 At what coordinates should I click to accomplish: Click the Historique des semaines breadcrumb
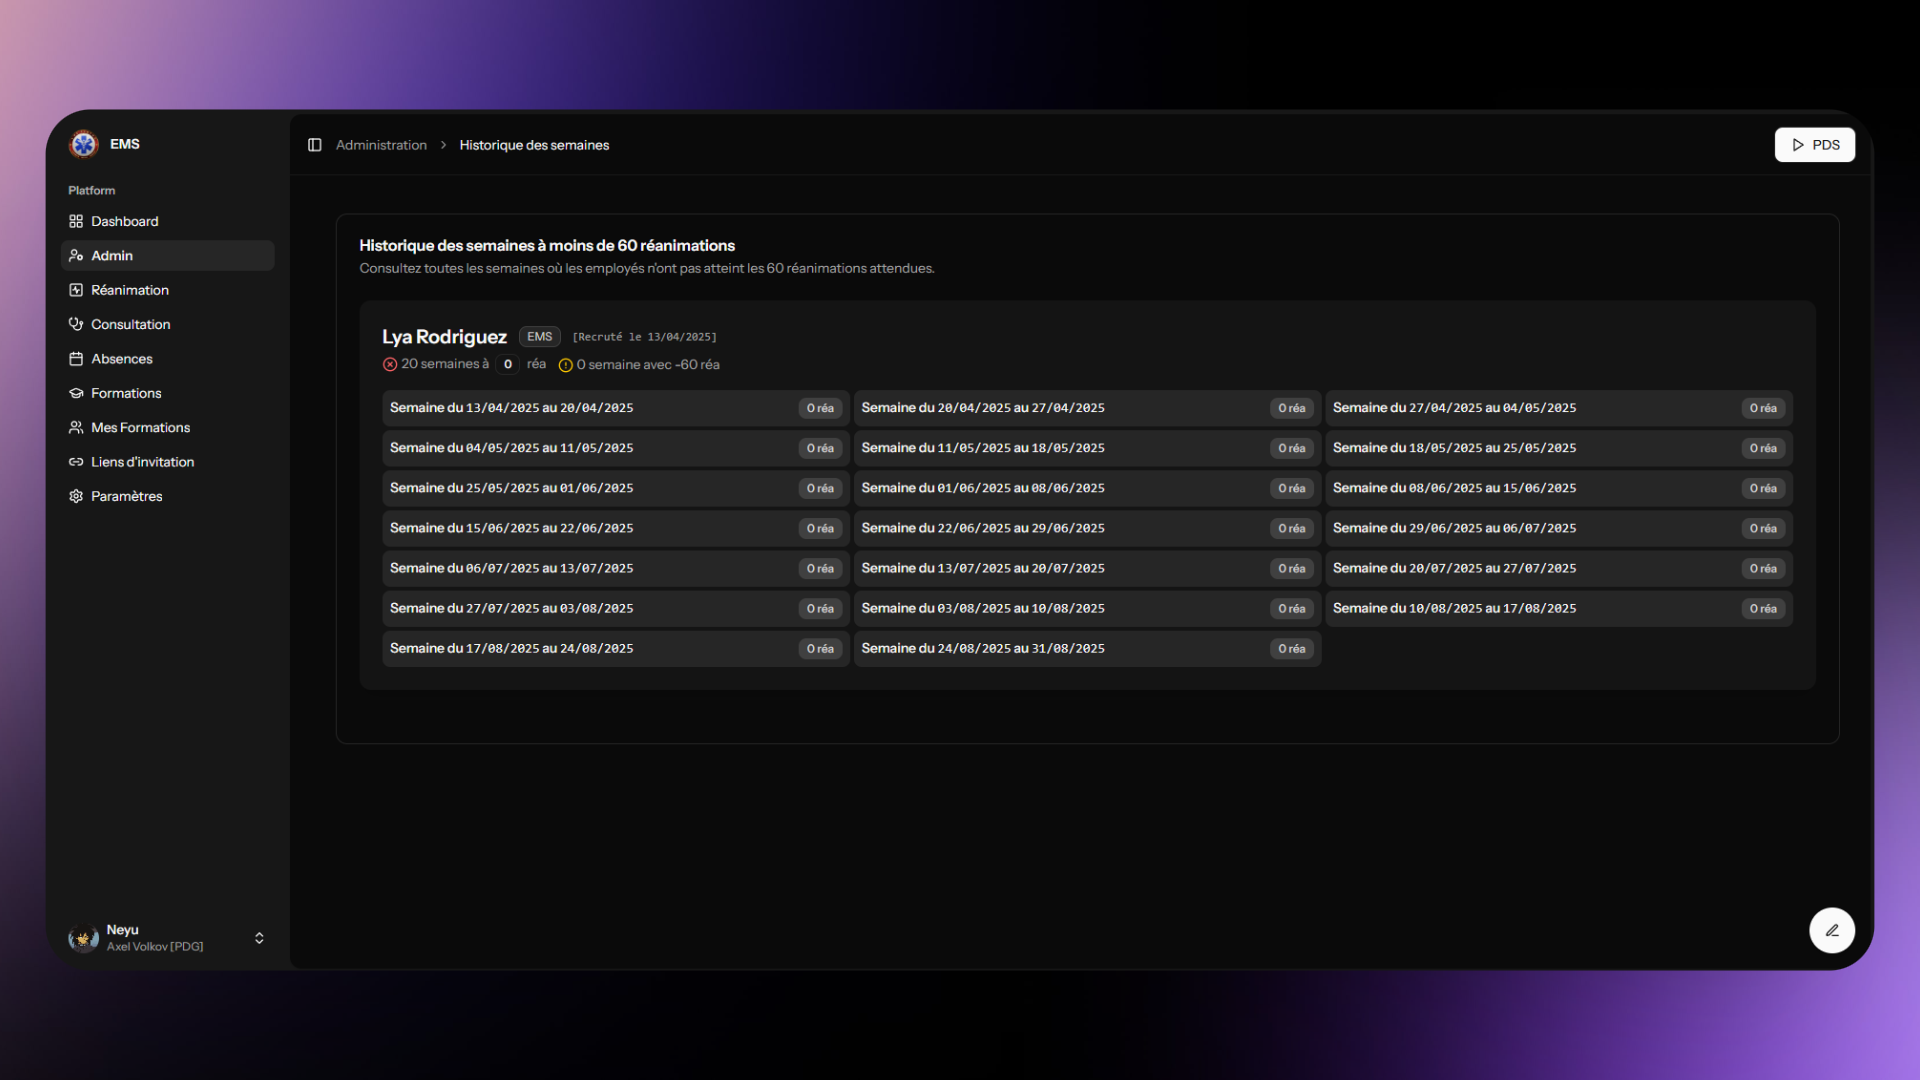[x=534, y=145]
